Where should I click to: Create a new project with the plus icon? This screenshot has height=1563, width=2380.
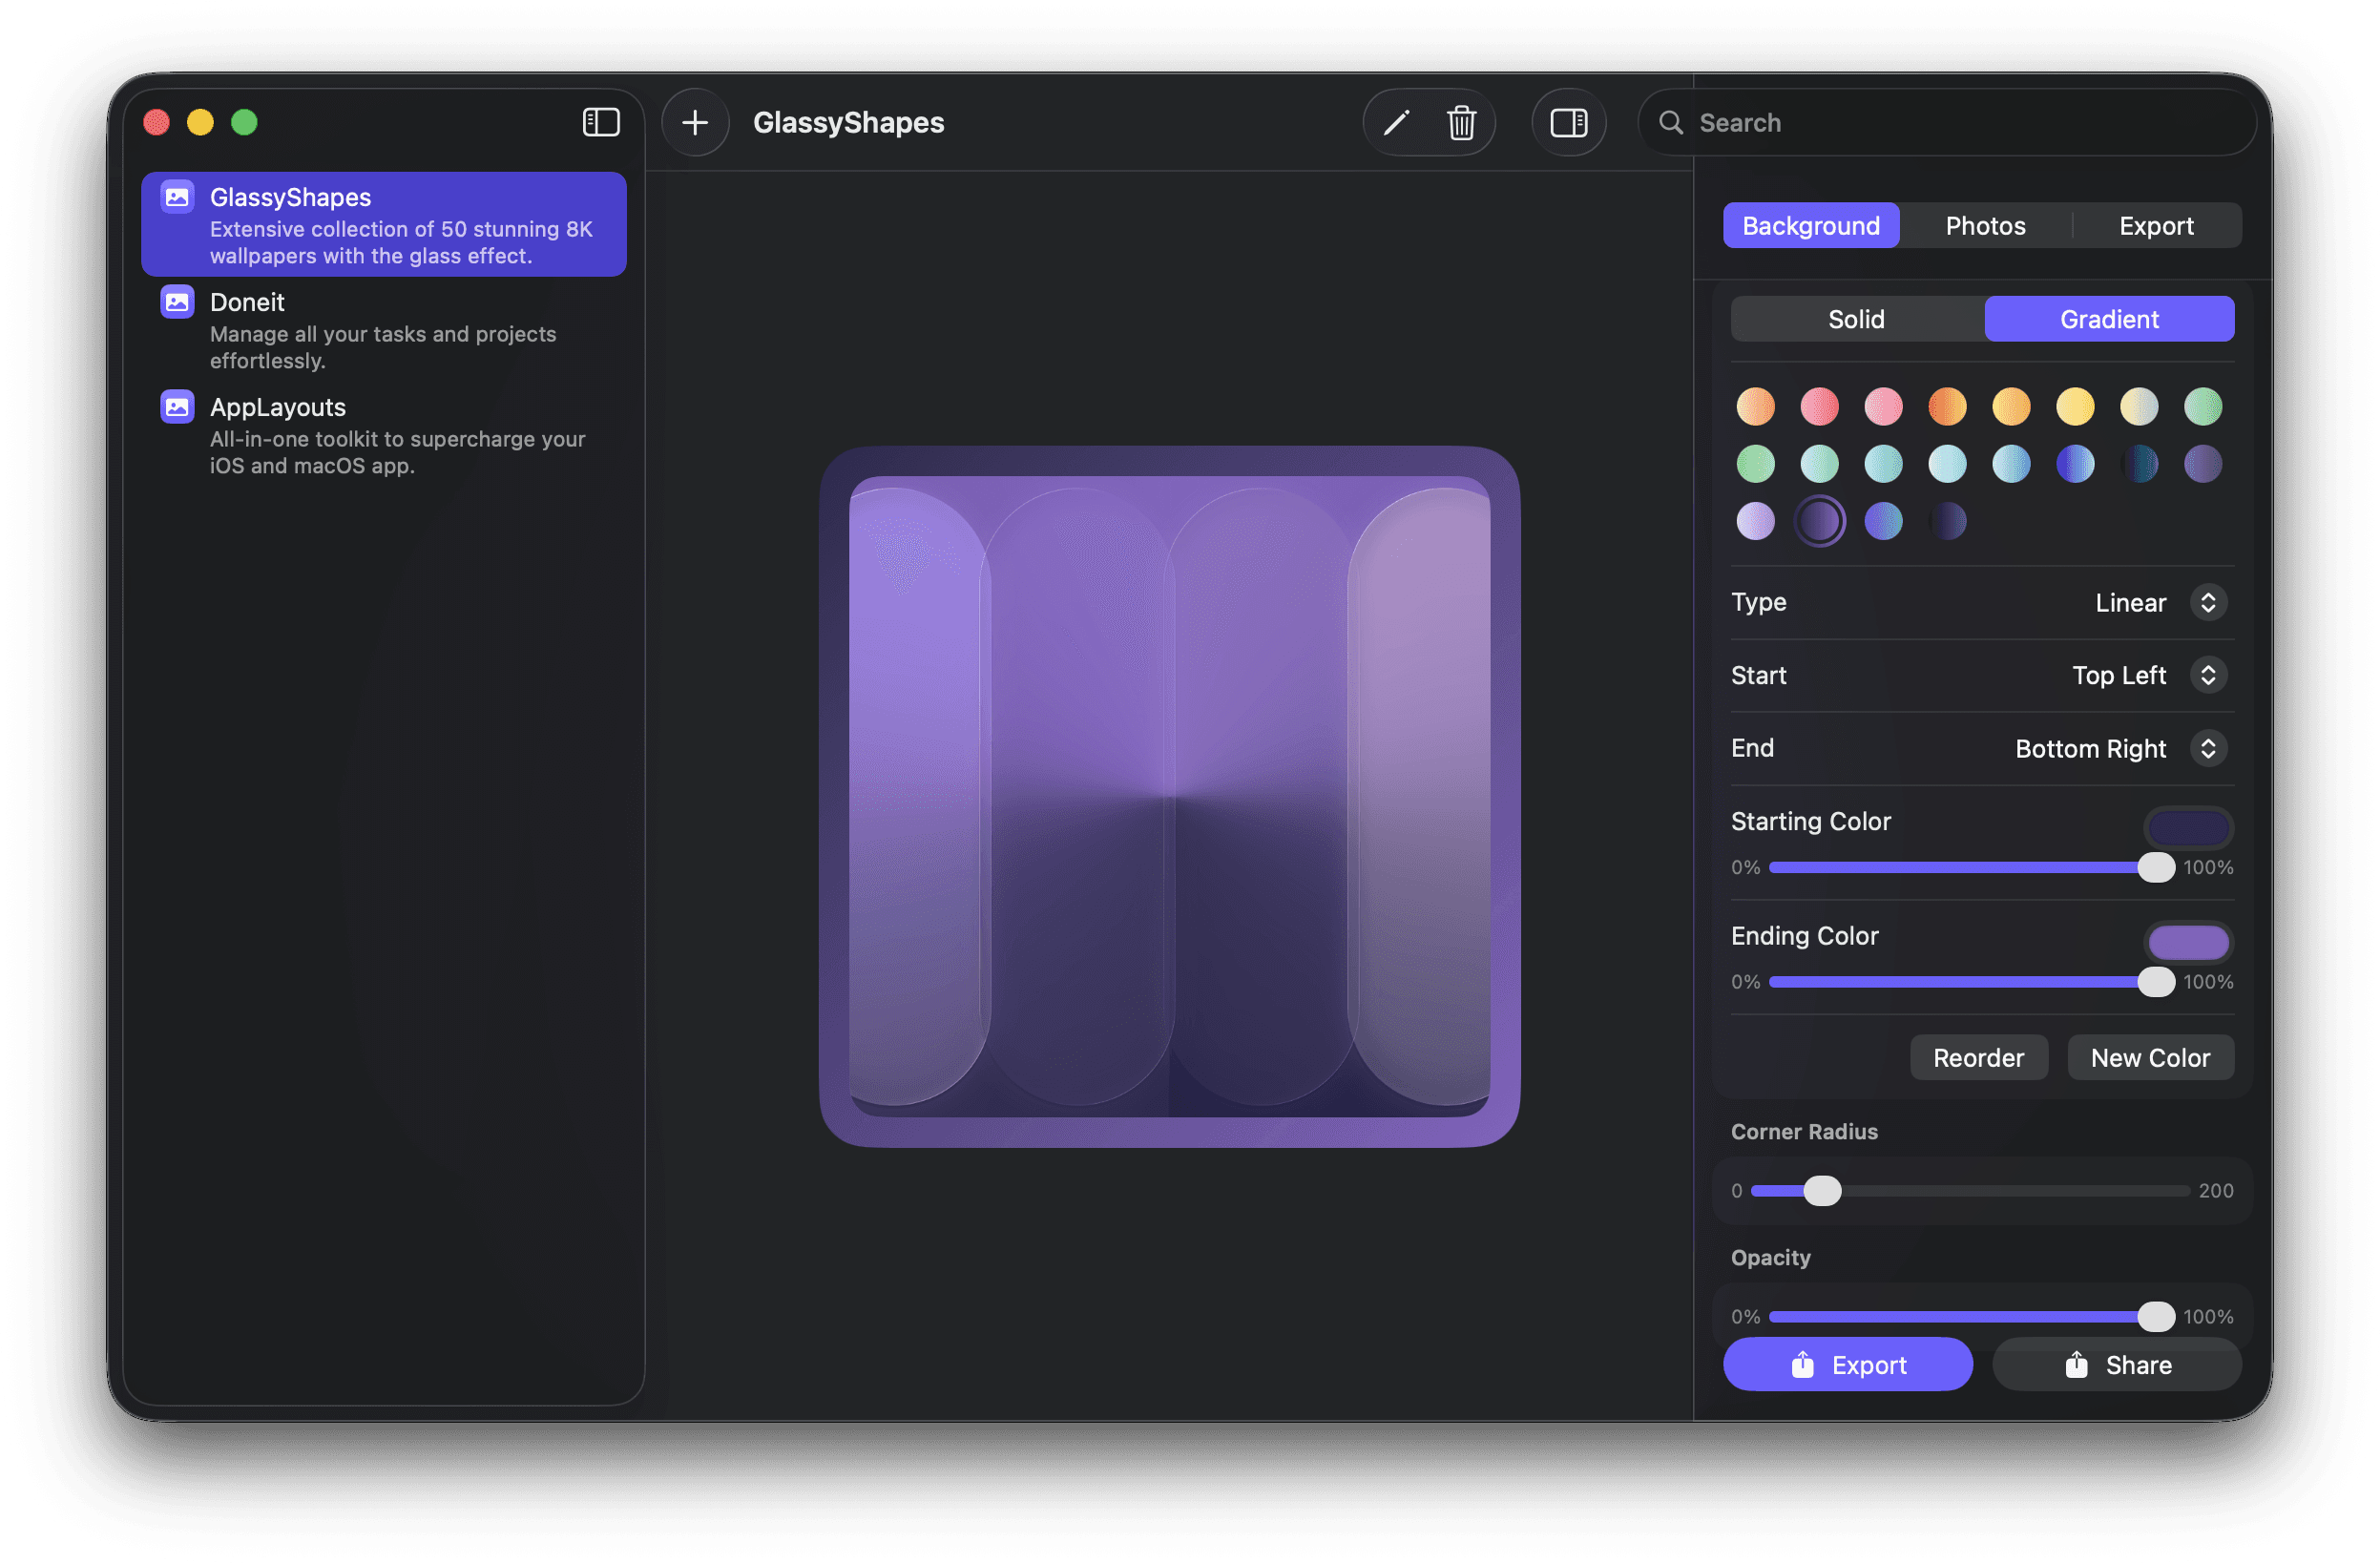tap(694, 122)
